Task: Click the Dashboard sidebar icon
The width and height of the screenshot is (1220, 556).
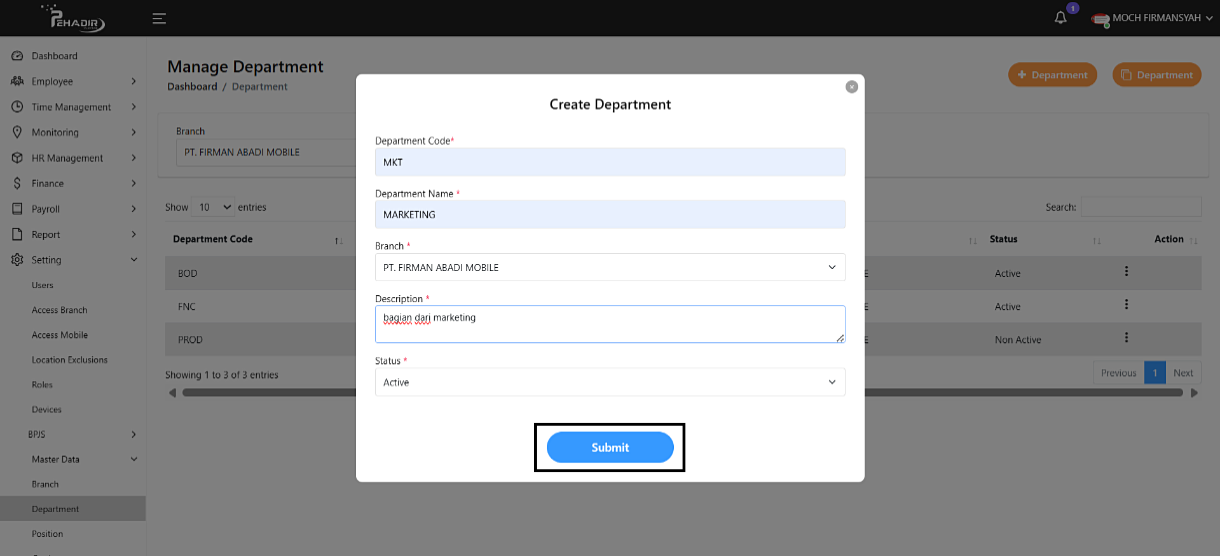Action: (17, 56)
